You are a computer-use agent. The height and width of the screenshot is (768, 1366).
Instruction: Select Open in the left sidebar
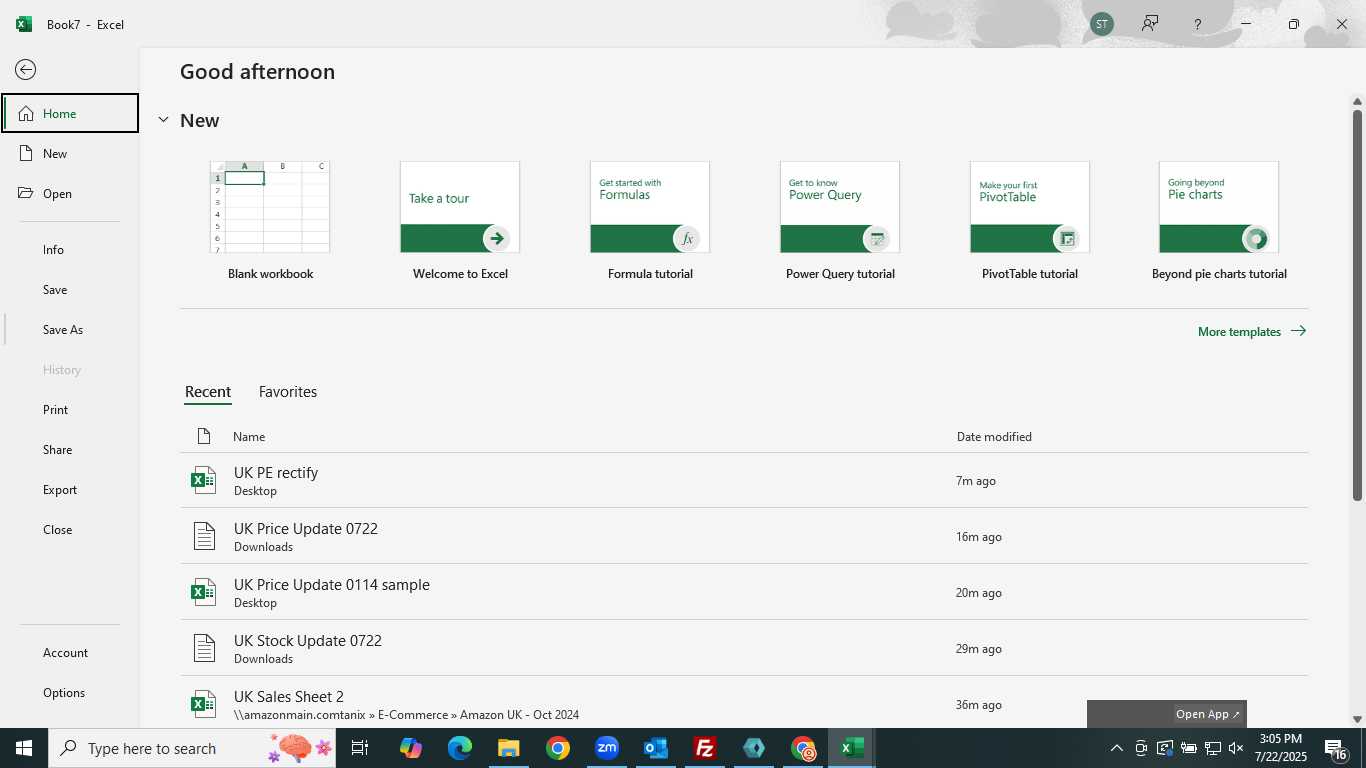point(70,193)
